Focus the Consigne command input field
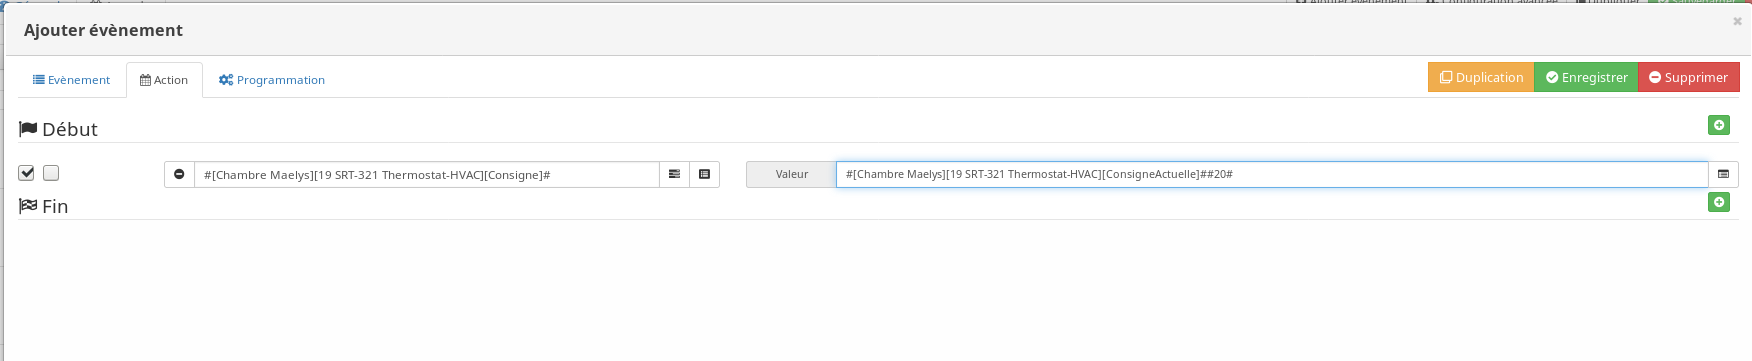The height and width of the screenshot is (361, 1752). pyautogui.click(x=427, y=174)
